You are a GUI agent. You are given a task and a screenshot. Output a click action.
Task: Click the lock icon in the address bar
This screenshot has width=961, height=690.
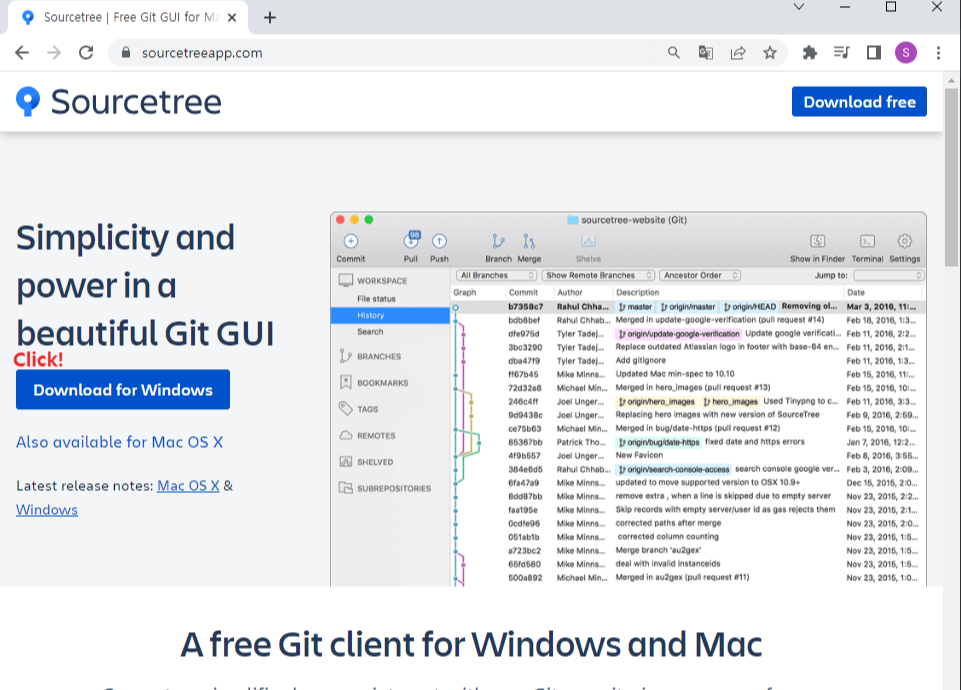coord(126,53)
